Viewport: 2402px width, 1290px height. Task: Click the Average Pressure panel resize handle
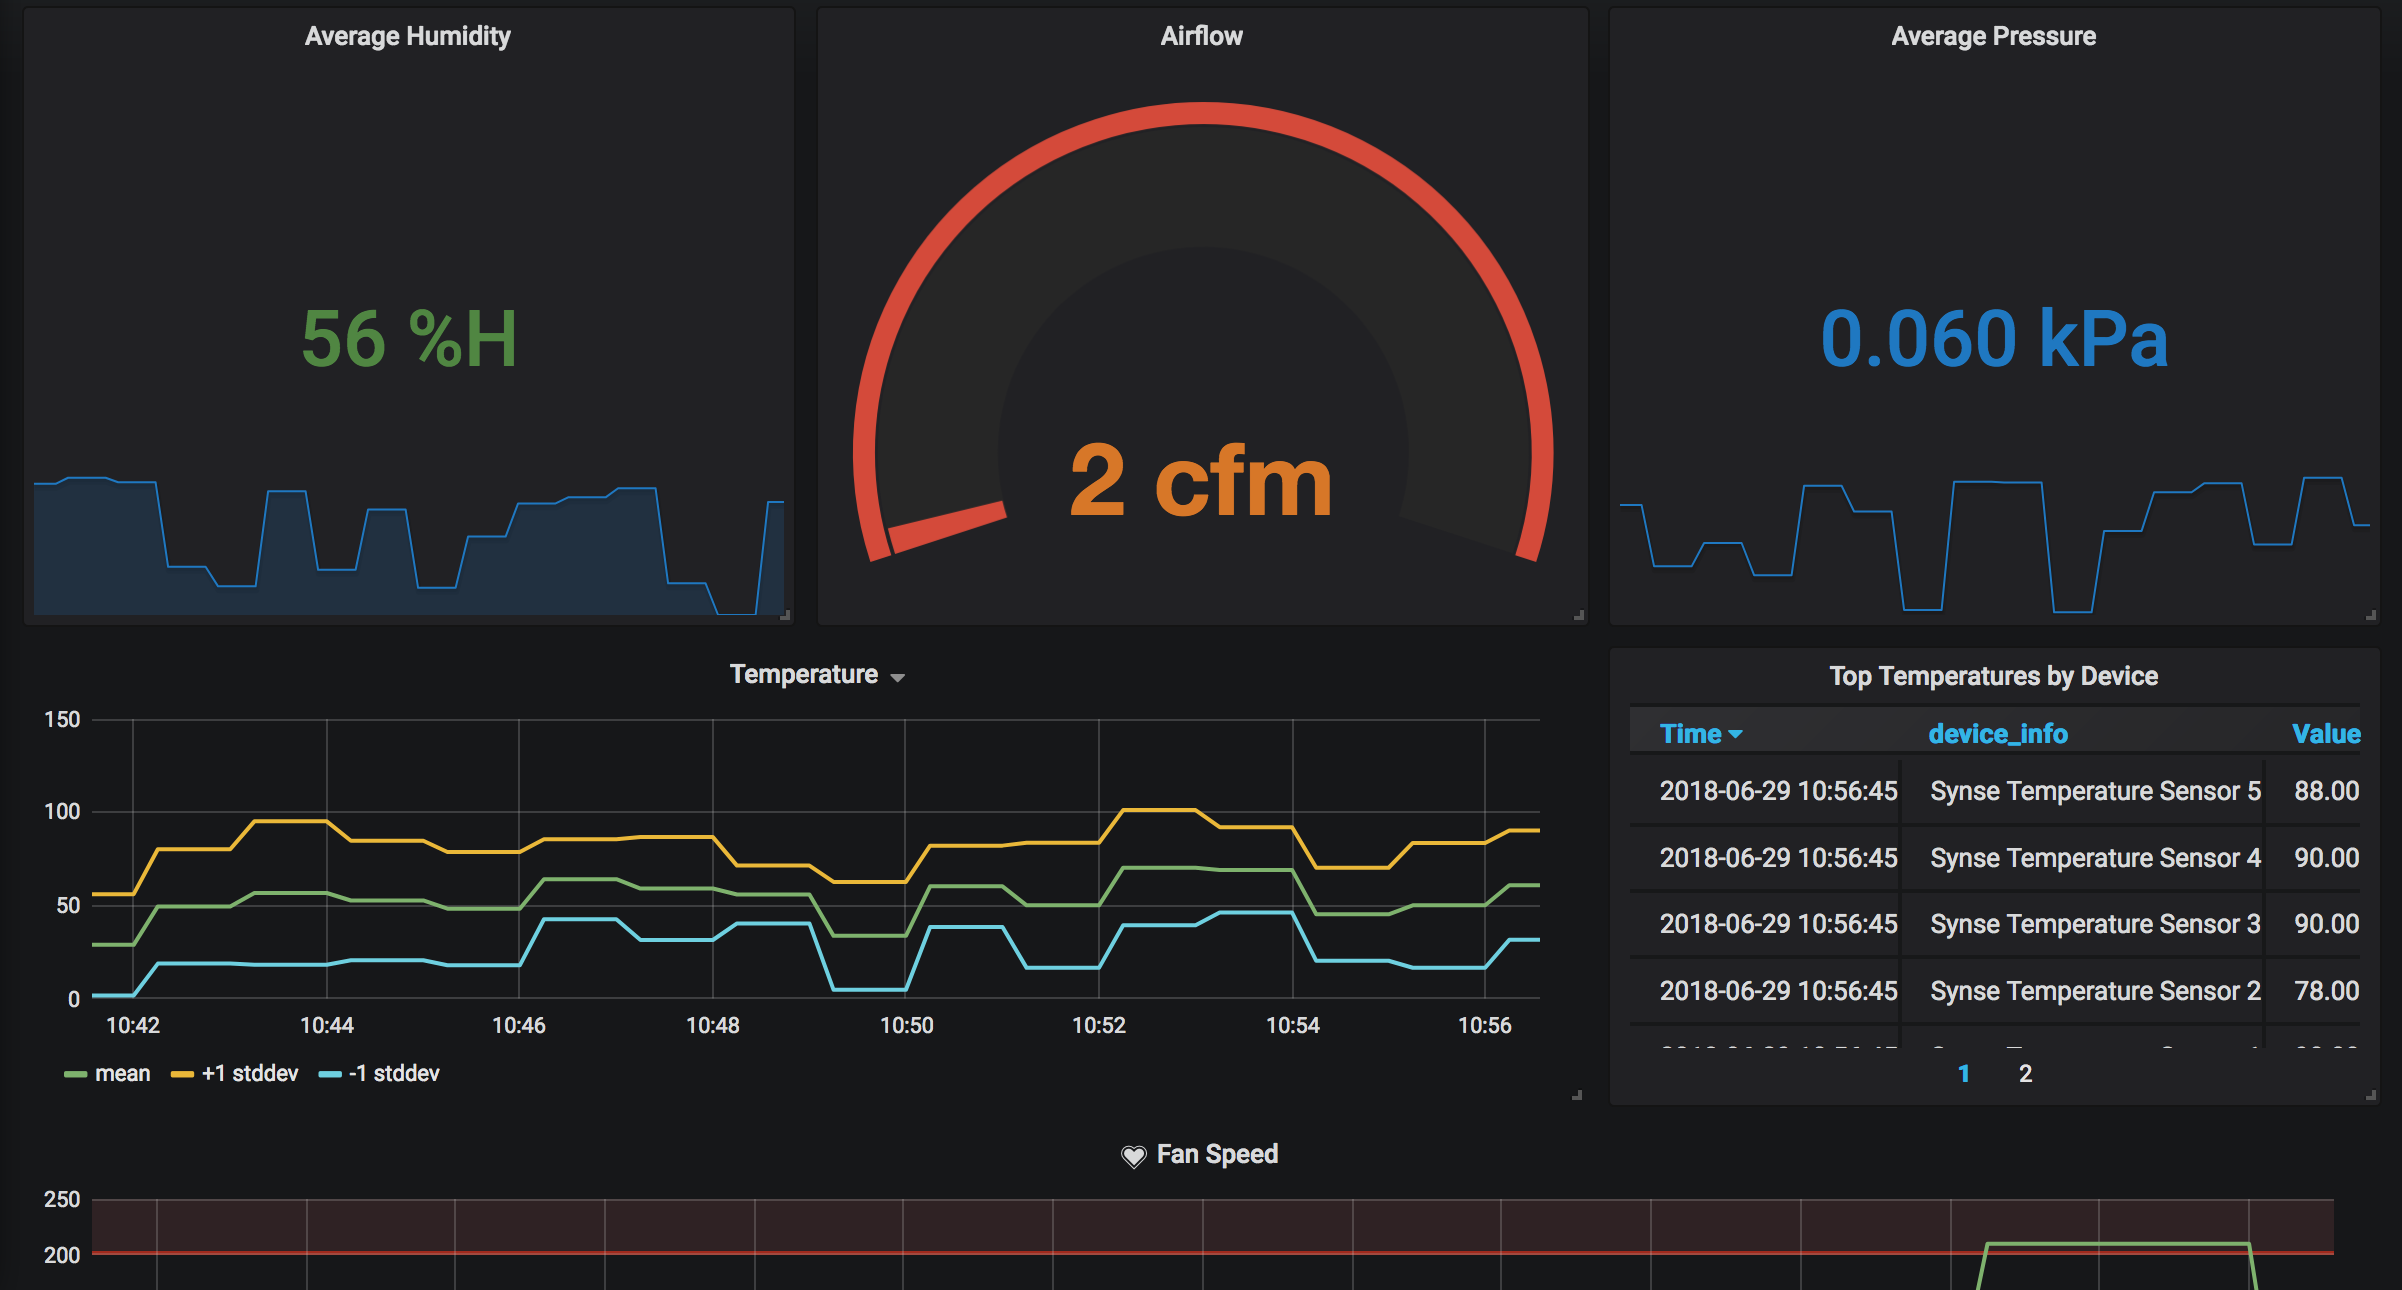coord(2371,616)
